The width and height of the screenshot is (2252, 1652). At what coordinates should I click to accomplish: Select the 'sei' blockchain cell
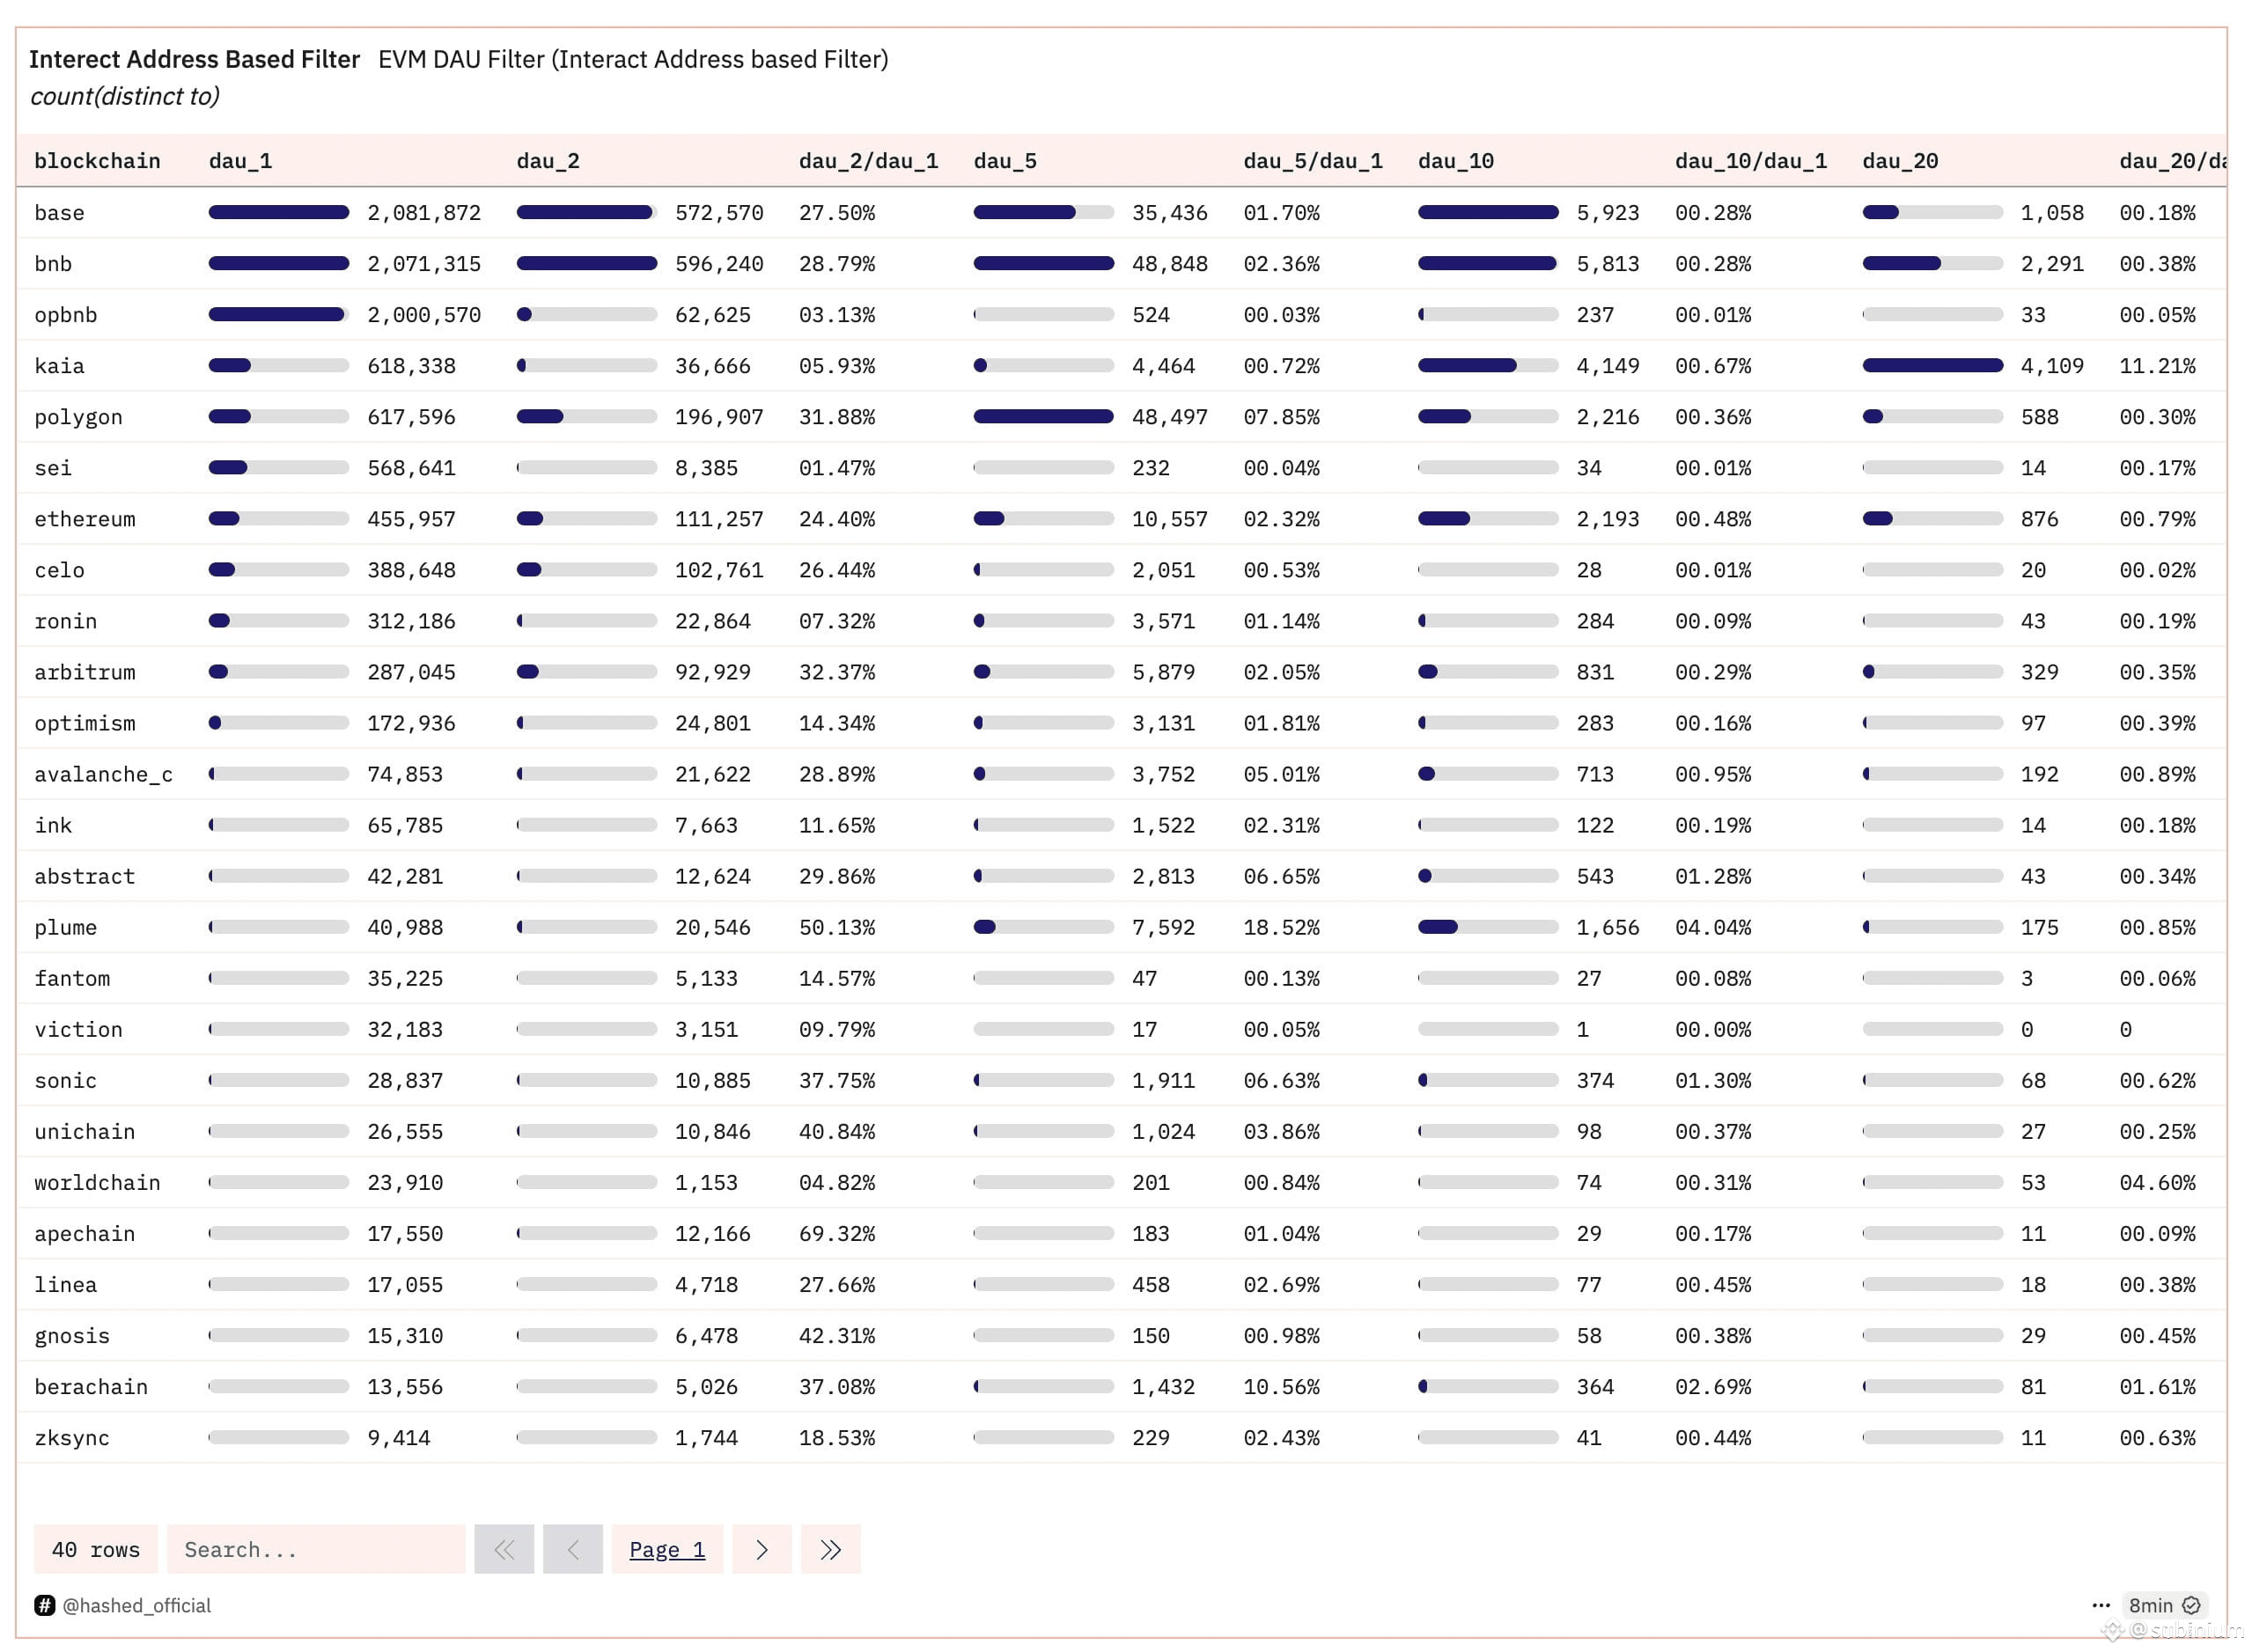pyautogui.click(x=53, y=468)
